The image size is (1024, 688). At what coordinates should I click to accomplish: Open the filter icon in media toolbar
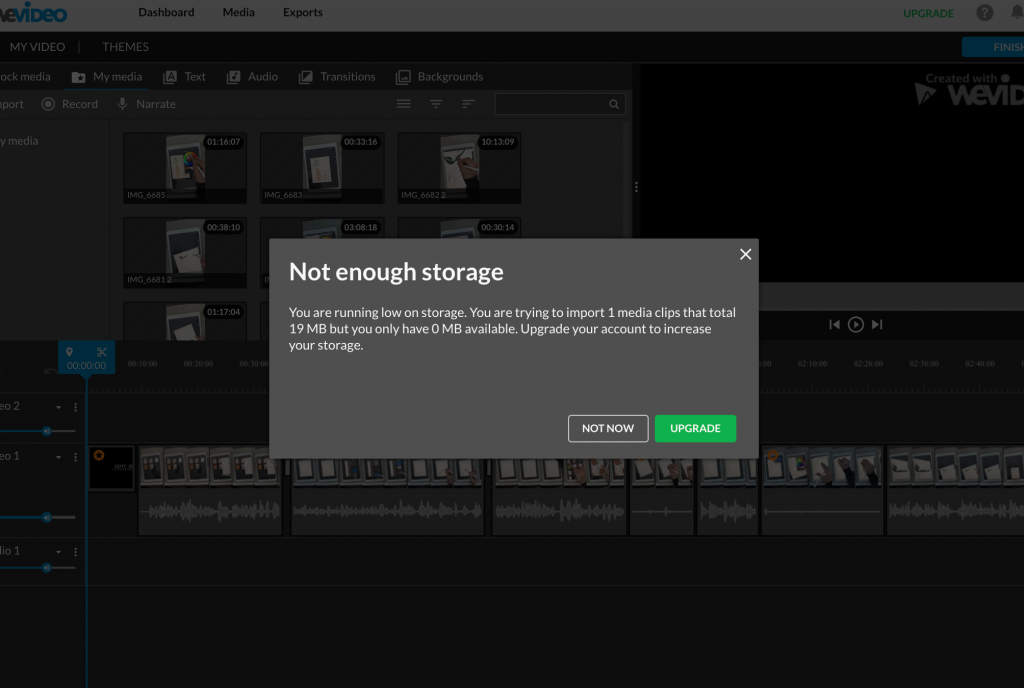pyautogui.click(x=436, y=104)
